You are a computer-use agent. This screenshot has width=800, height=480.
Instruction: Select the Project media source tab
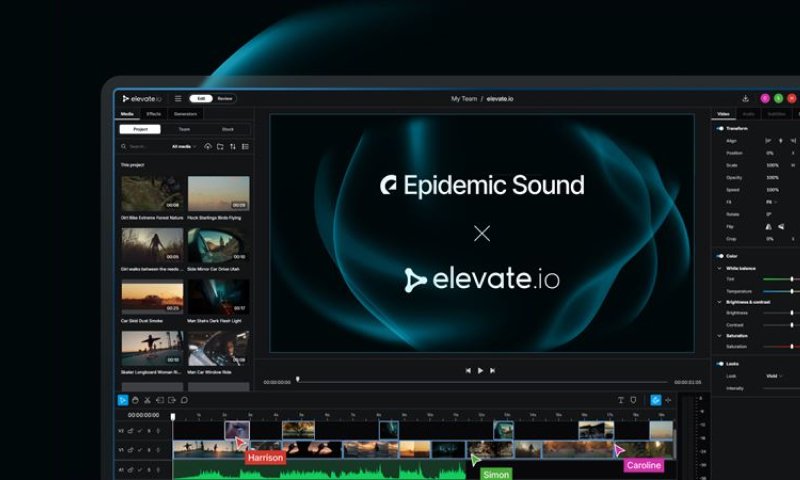(140, 130)
